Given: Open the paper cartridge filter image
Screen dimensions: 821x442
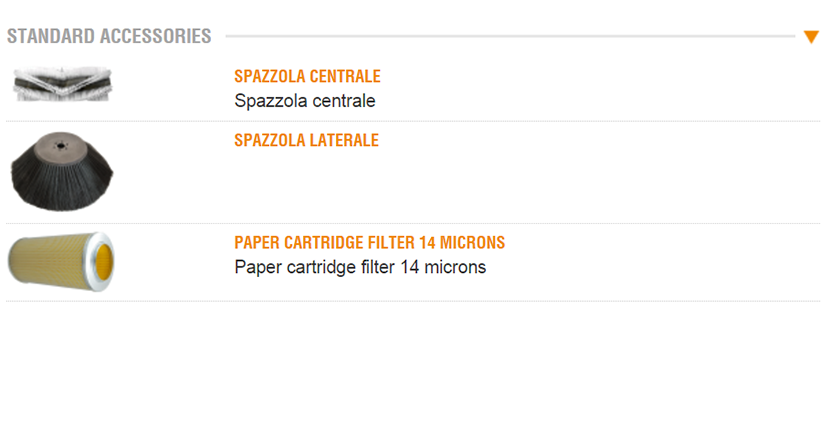Looking at the screenshot, I should (x=61, y=260).
